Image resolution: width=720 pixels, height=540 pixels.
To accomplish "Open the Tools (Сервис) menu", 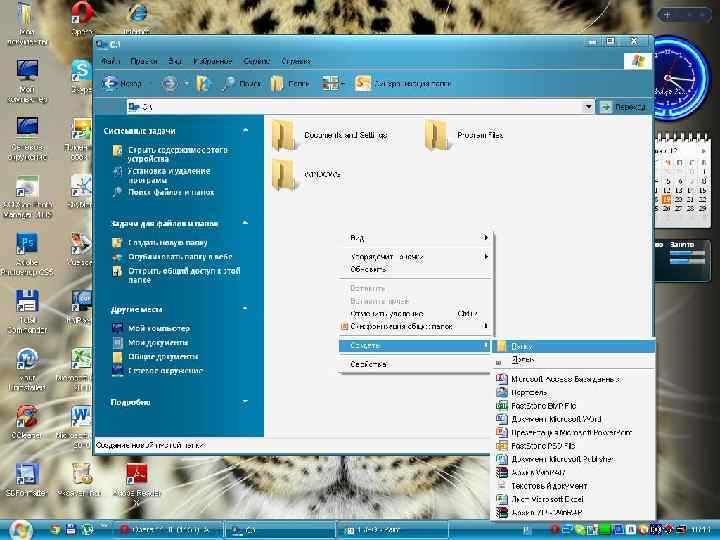I will point(257,61).
